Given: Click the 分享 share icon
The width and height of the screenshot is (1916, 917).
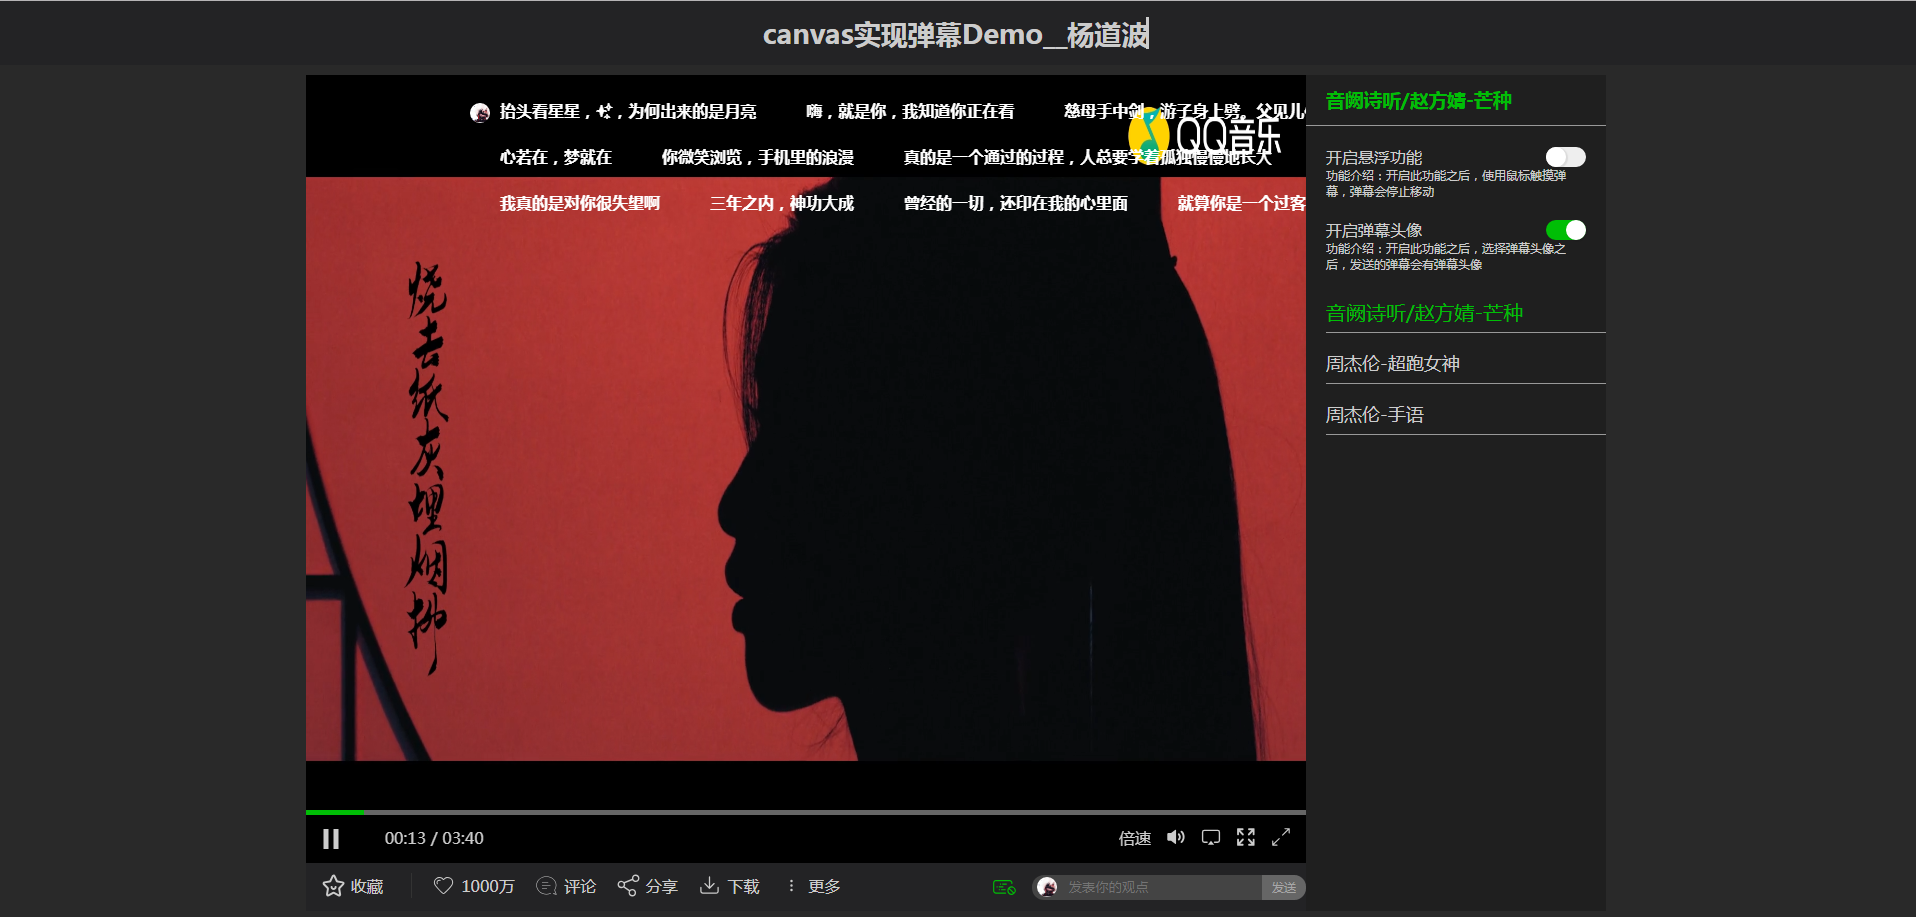Looking at the screenshot, I should click(x=628, y=886).
